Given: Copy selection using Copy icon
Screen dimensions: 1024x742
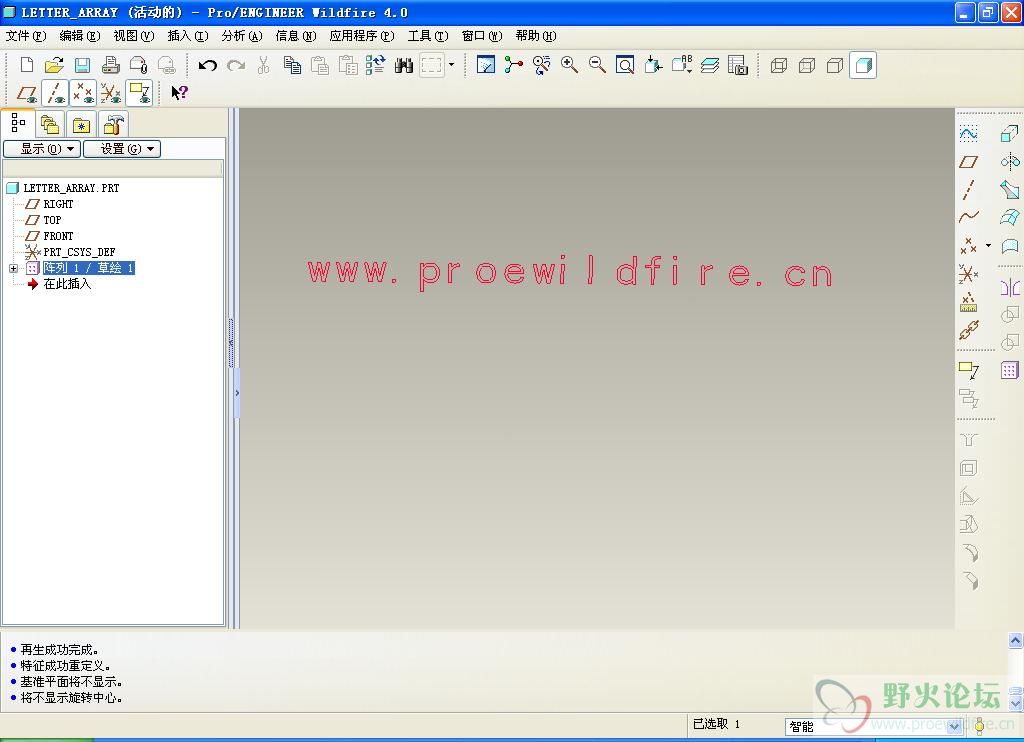Looking at the screenshot, I should [292, 65].
